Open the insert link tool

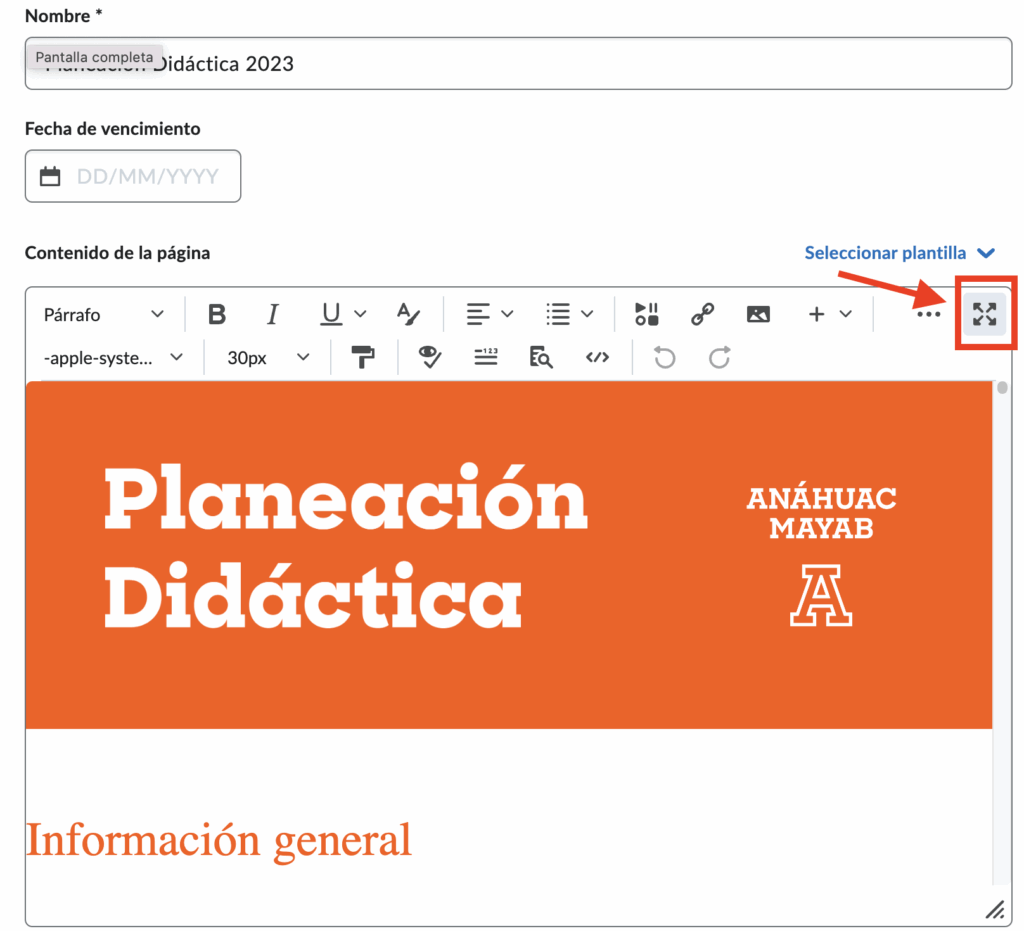click(x=702, y=314)
